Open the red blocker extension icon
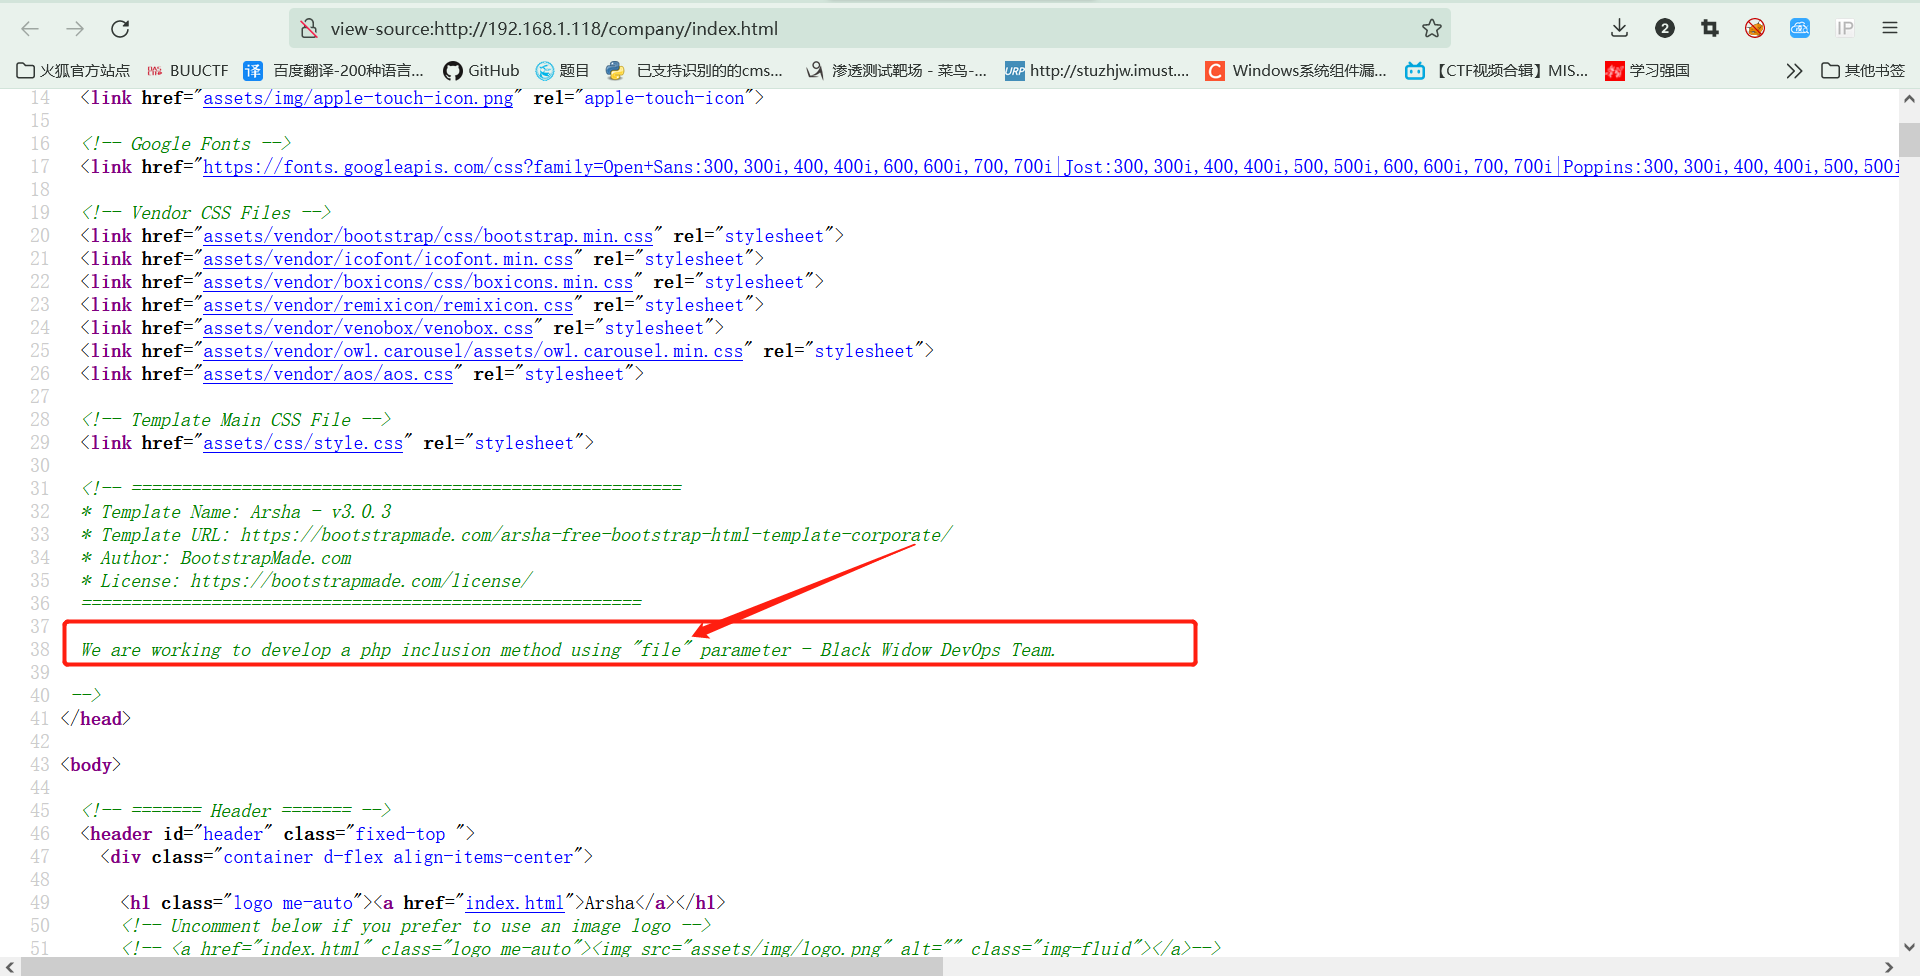Viewport: 1920px width, 976px height. pos(1755,29)
